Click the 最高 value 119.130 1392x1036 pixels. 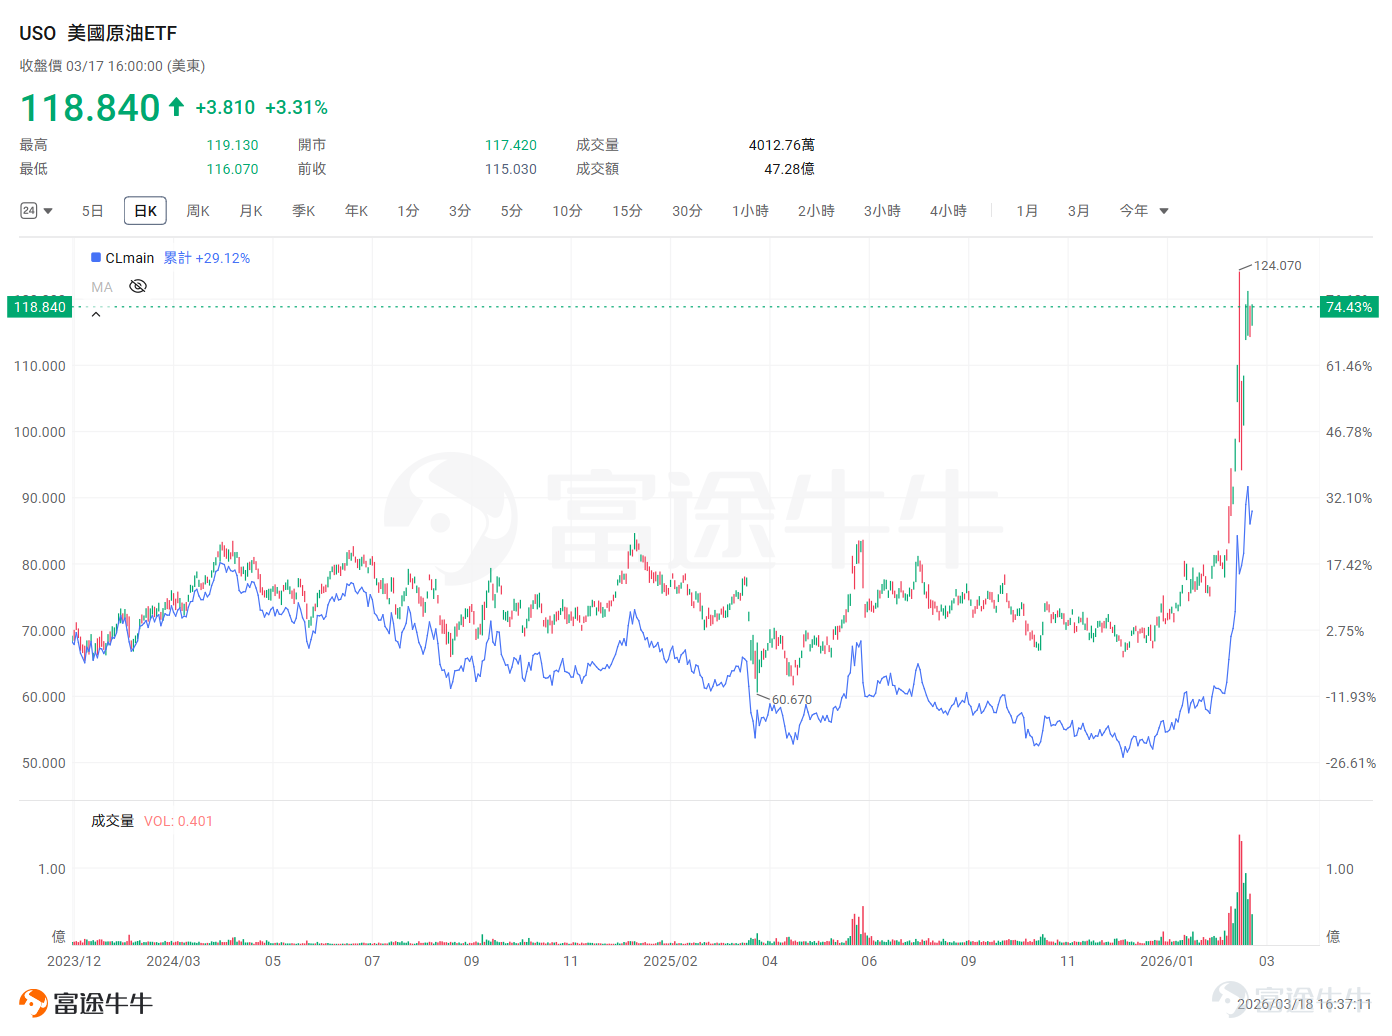[x=232, y=145]
